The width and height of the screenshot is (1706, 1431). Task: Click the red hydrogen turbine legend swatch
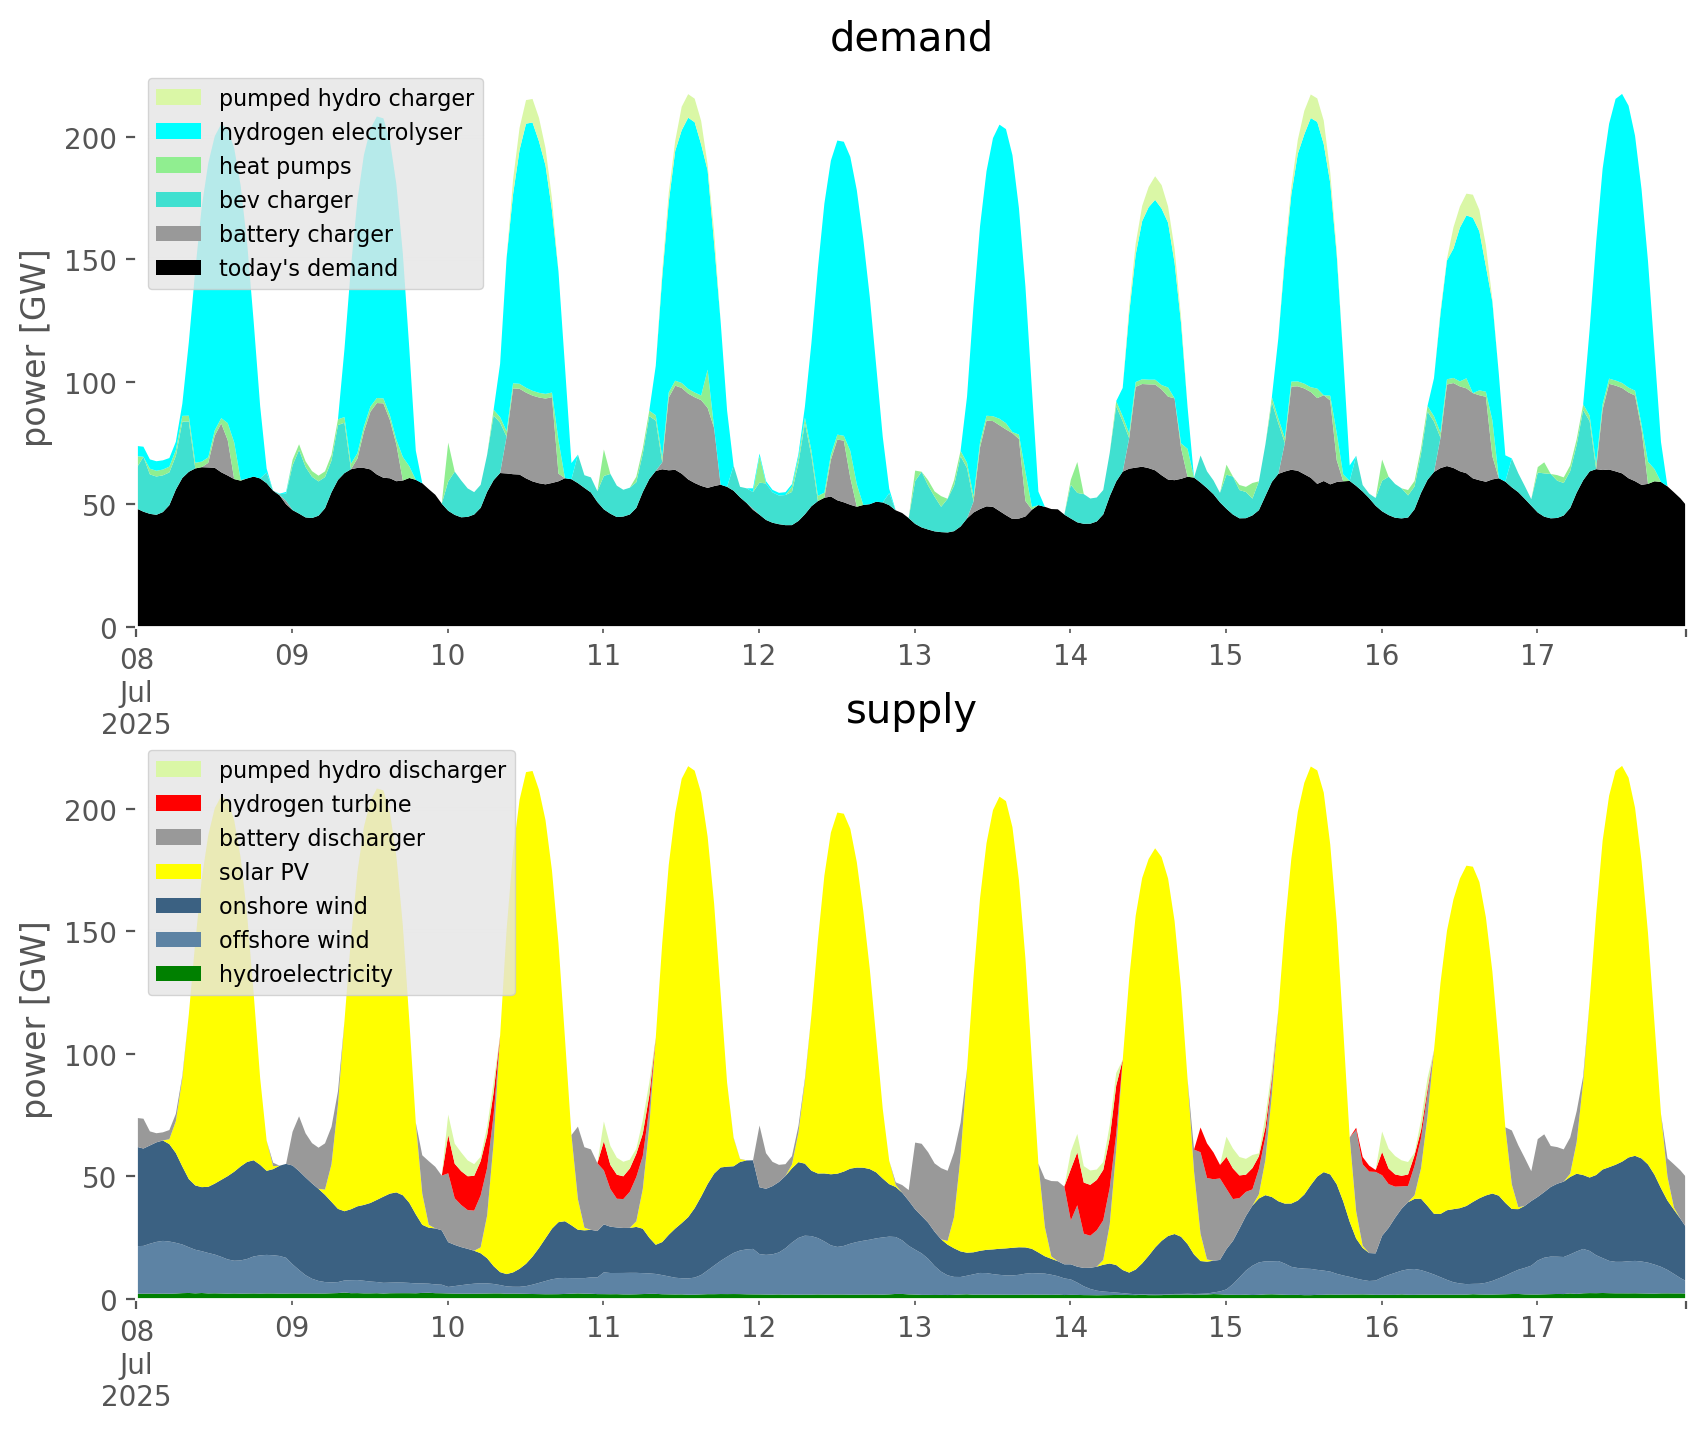[x=179, y=804]
